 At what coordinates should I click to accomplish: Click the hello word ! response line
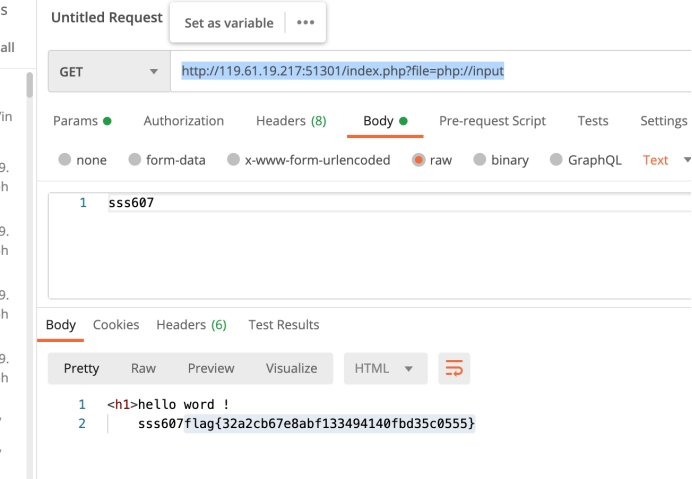click(168, 404)
